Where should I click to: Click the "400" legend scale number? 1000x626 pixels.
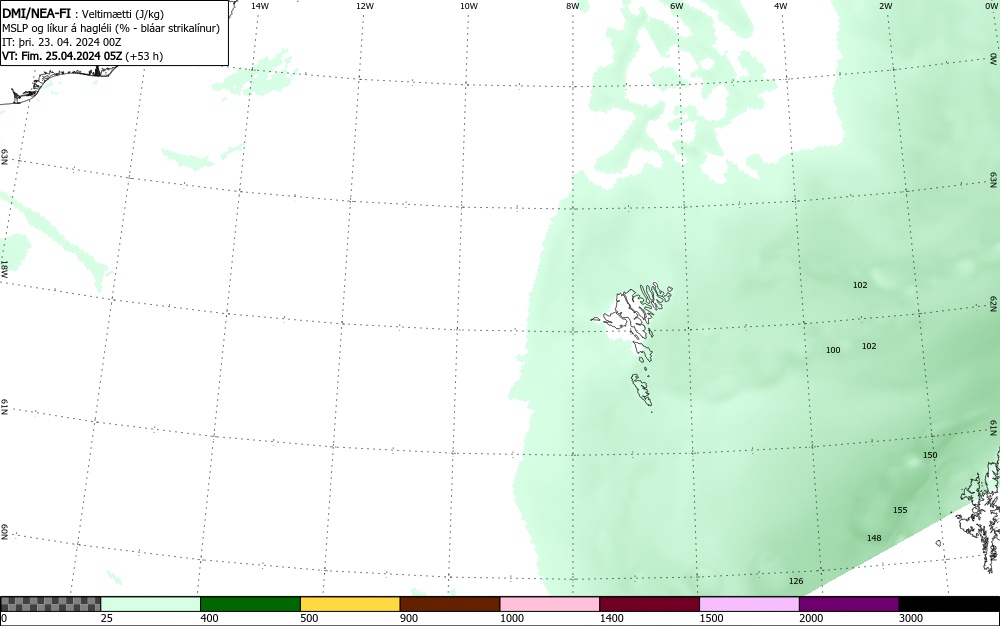coord(209,618)
